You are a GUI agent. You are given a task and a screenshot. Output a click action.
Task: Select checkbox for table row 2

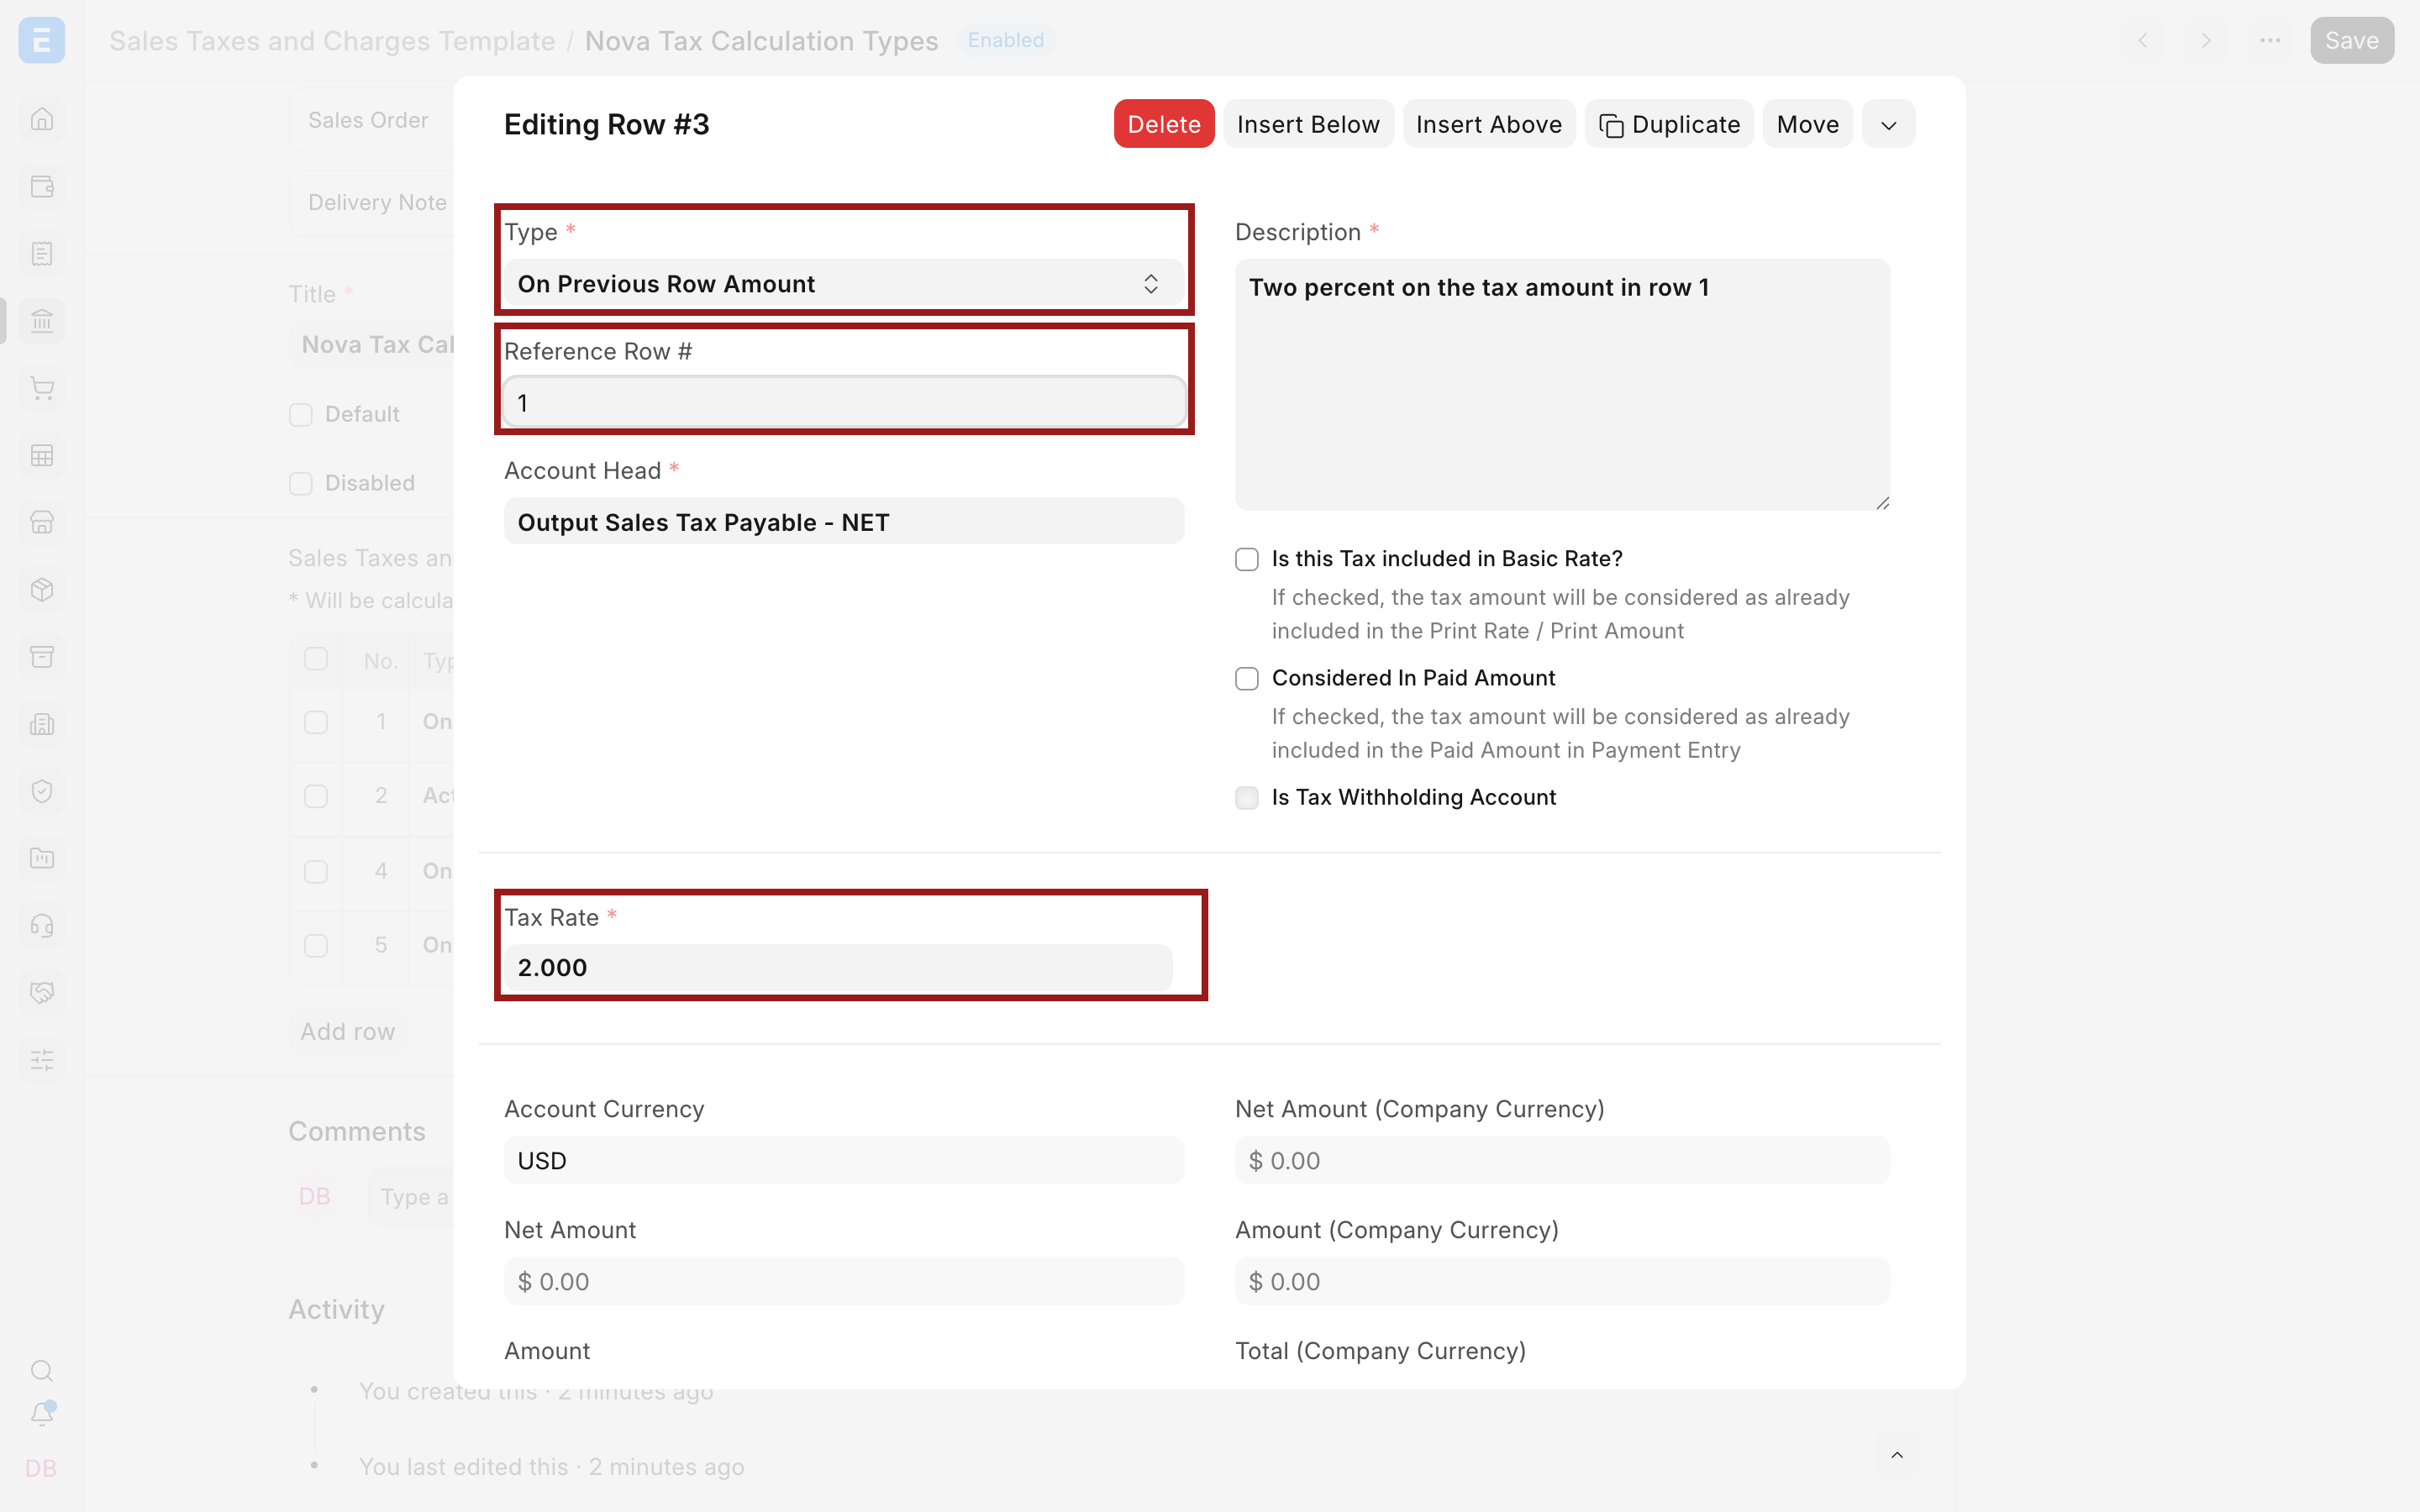click(316, 796)
